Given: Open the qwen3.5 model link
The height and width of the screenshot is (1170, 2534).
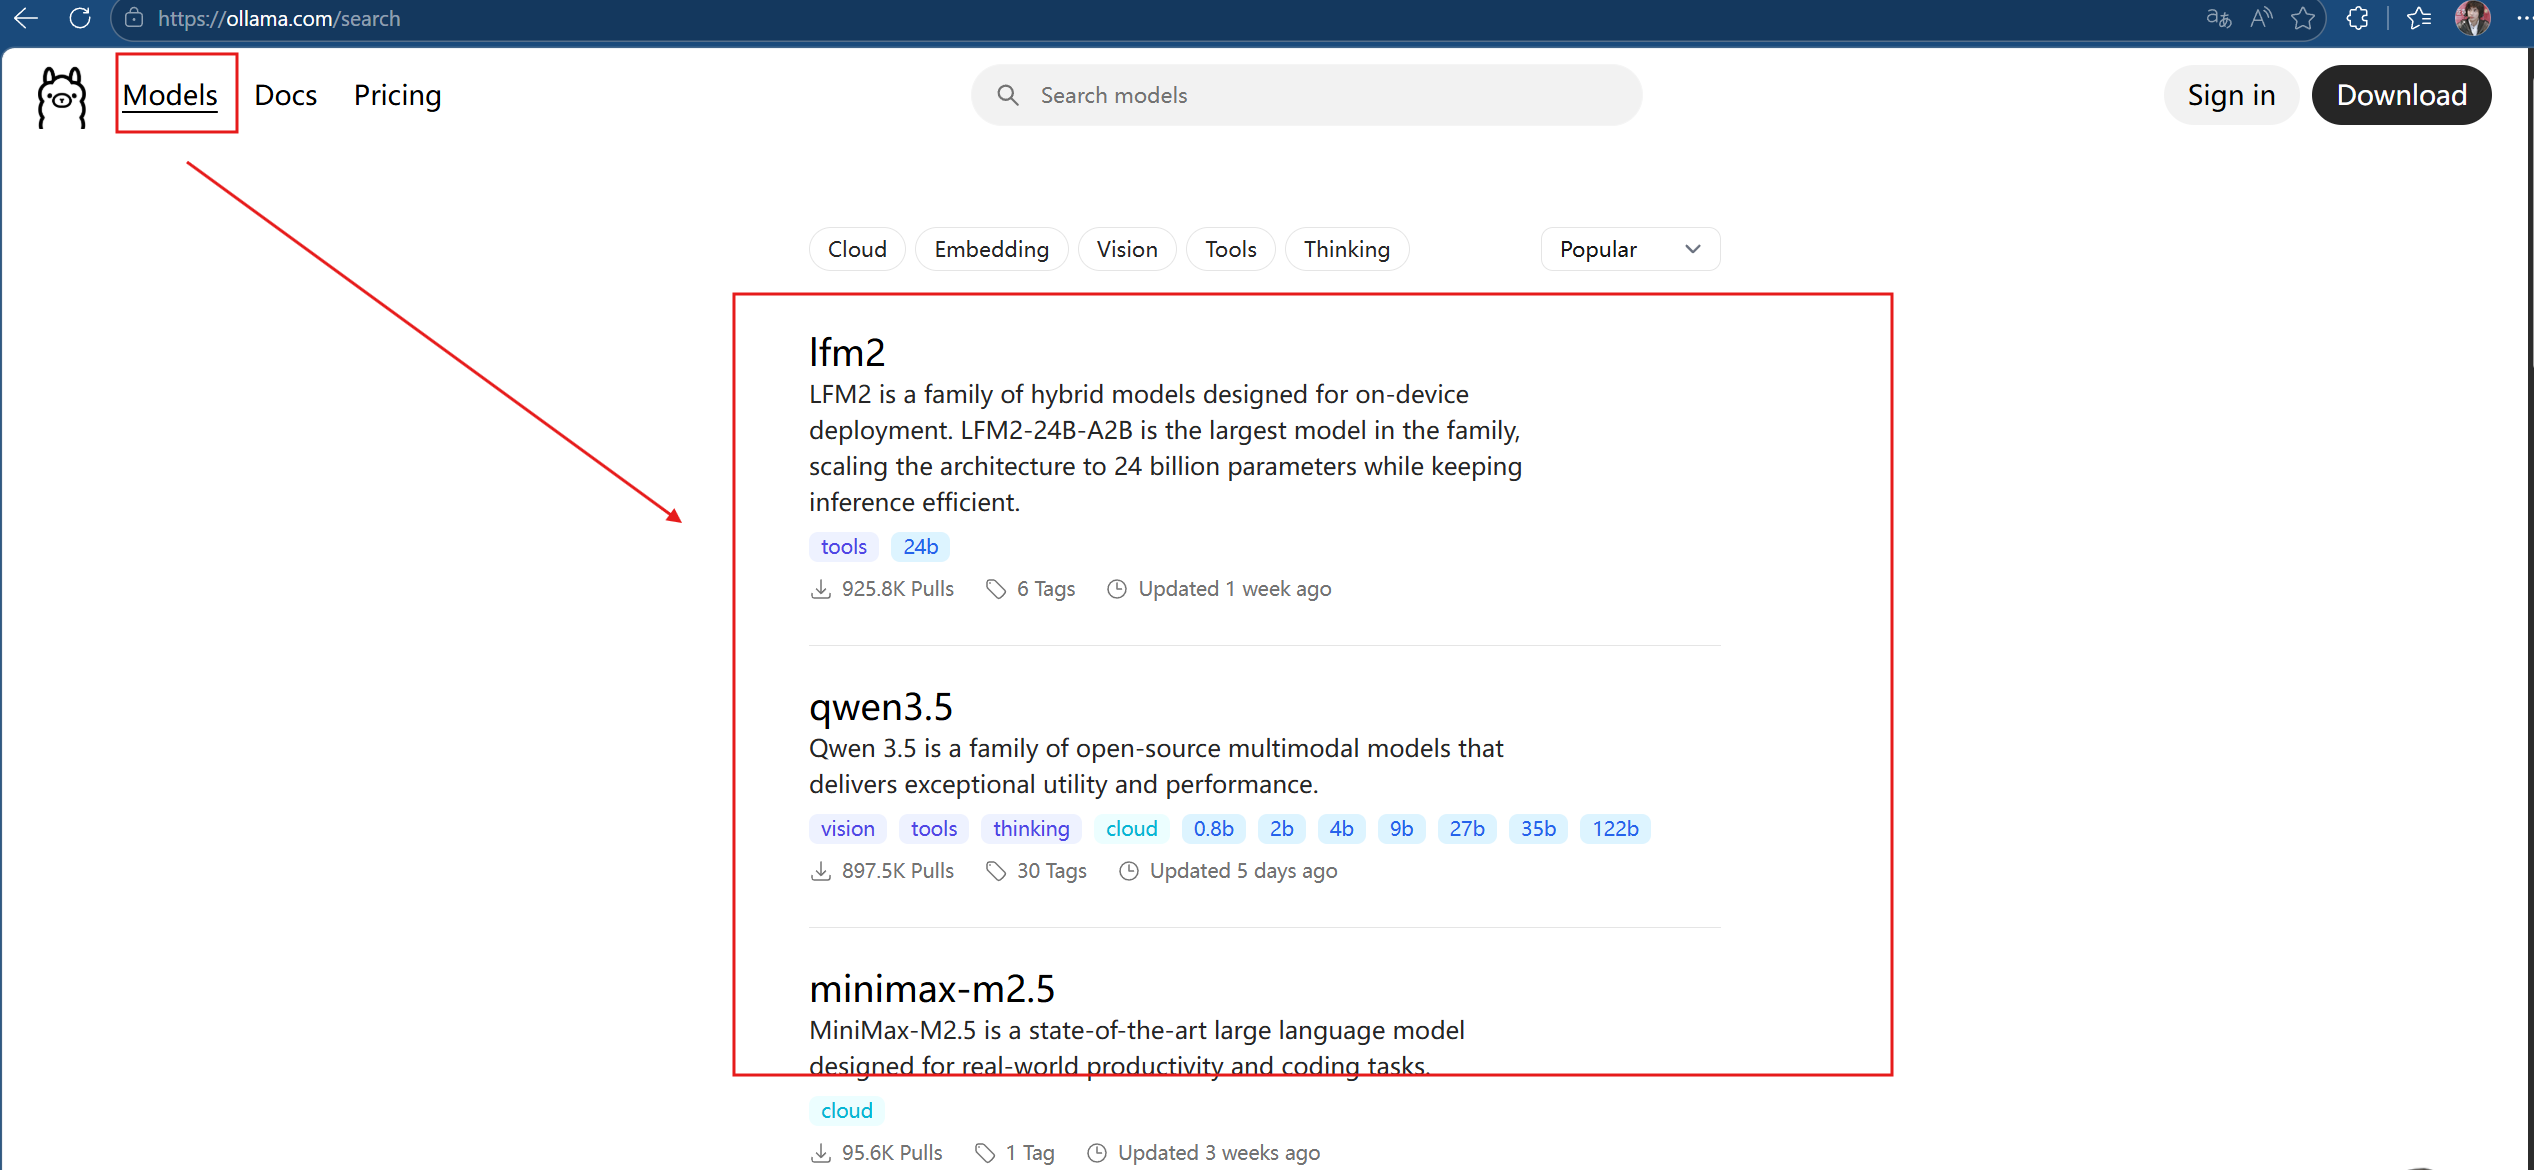Looking at the screenshot, I should point(880,707).
